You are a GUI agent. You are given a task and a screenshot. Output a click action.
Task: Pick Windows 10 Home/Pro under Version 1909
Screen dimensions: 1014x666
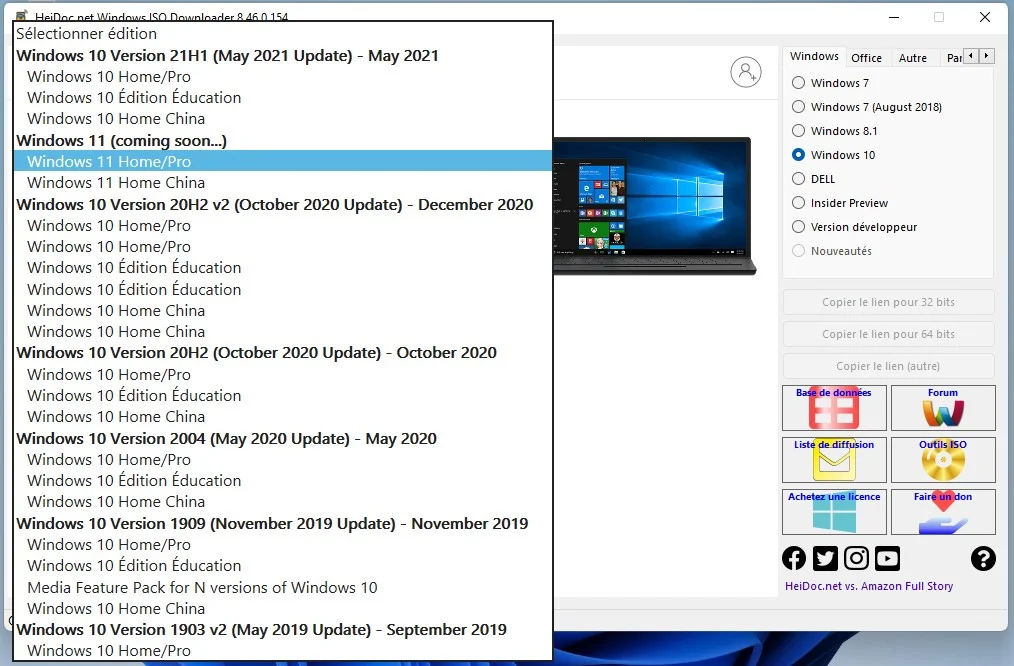[283, 544]
